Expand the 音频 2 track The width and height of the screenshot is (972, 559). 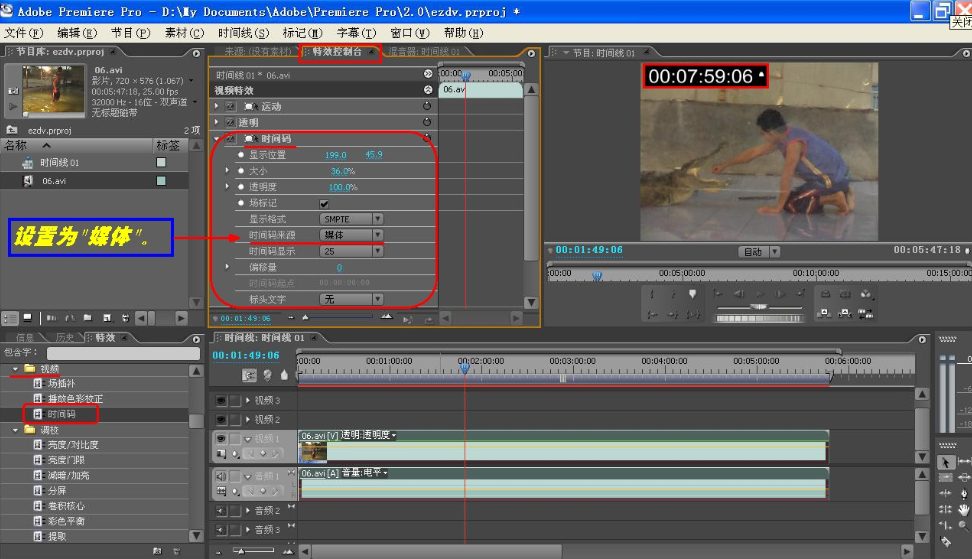point(248,511)
